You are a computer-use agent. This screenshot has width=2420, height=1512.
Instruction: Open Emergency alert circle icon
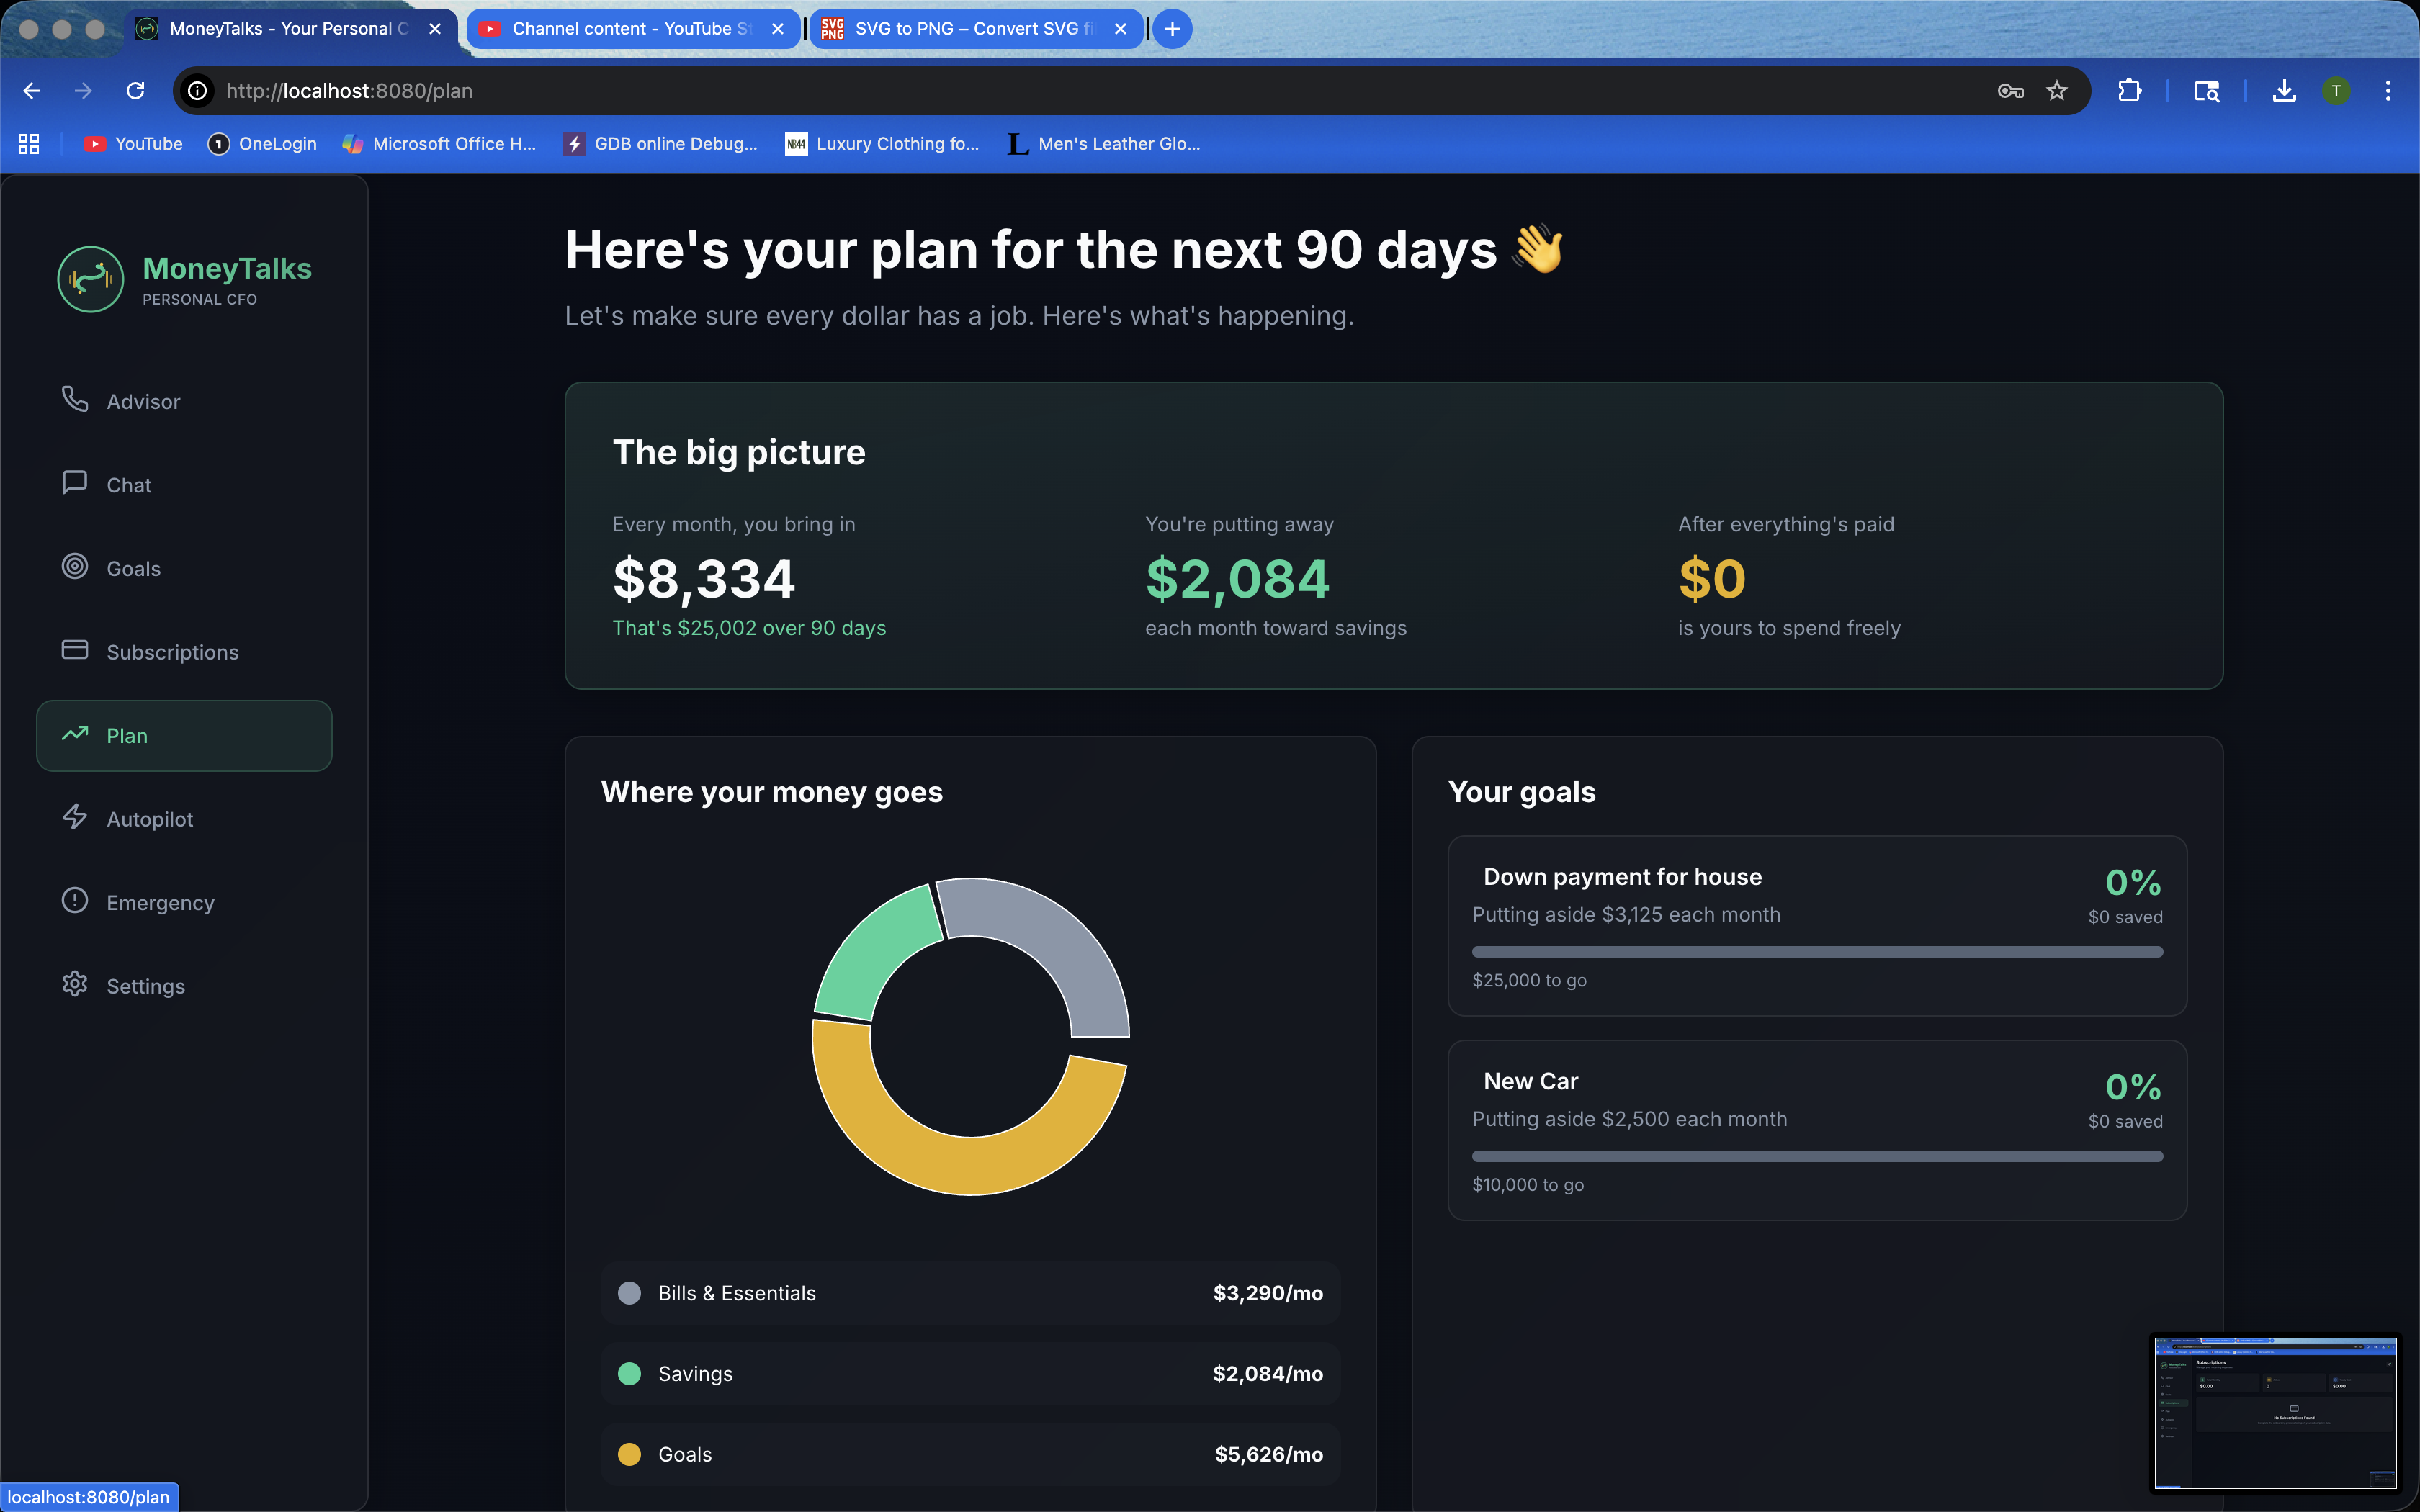(75, 900)
